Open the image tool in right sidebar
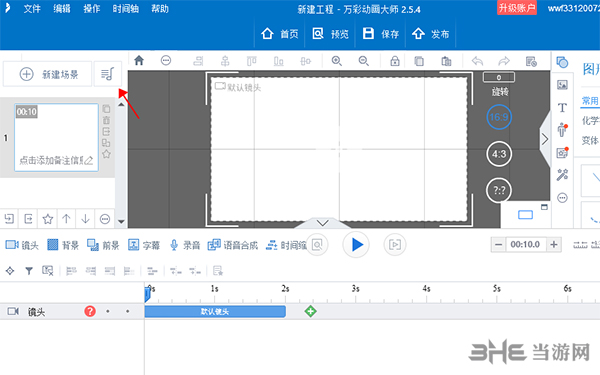 point(562,85)
